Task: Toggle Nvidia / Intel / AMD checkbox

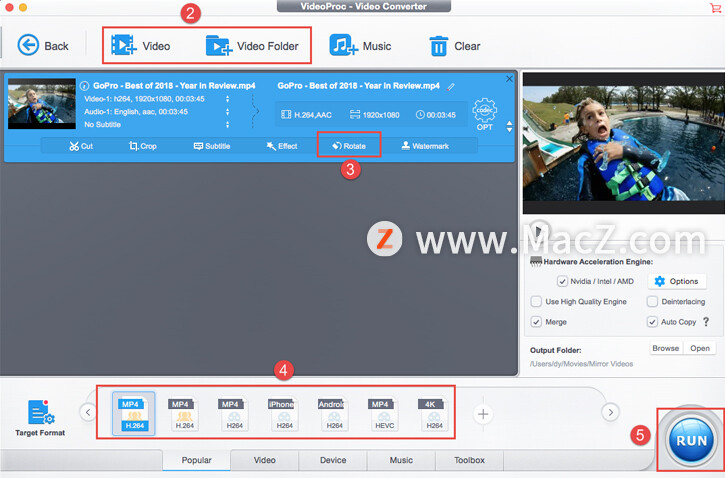Action: coord(562,281)
